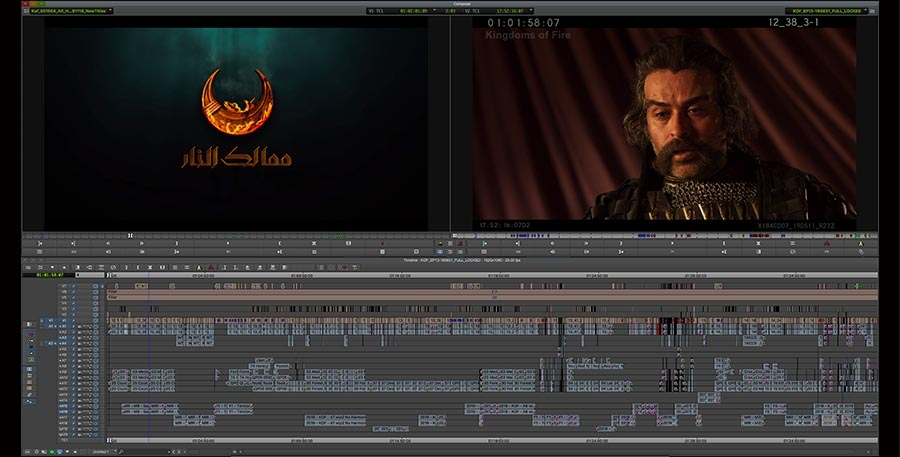The image size is (900, 457).
Task: Click the X Mark Clip icon in timeline toolbar
Action: pos(150,267)
